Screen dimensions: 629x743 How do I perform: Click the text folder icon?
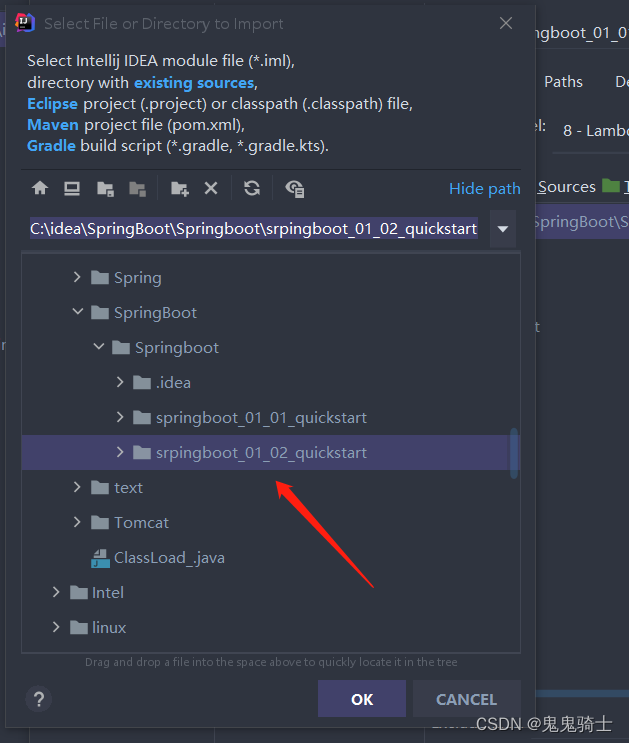click(100, 488)
